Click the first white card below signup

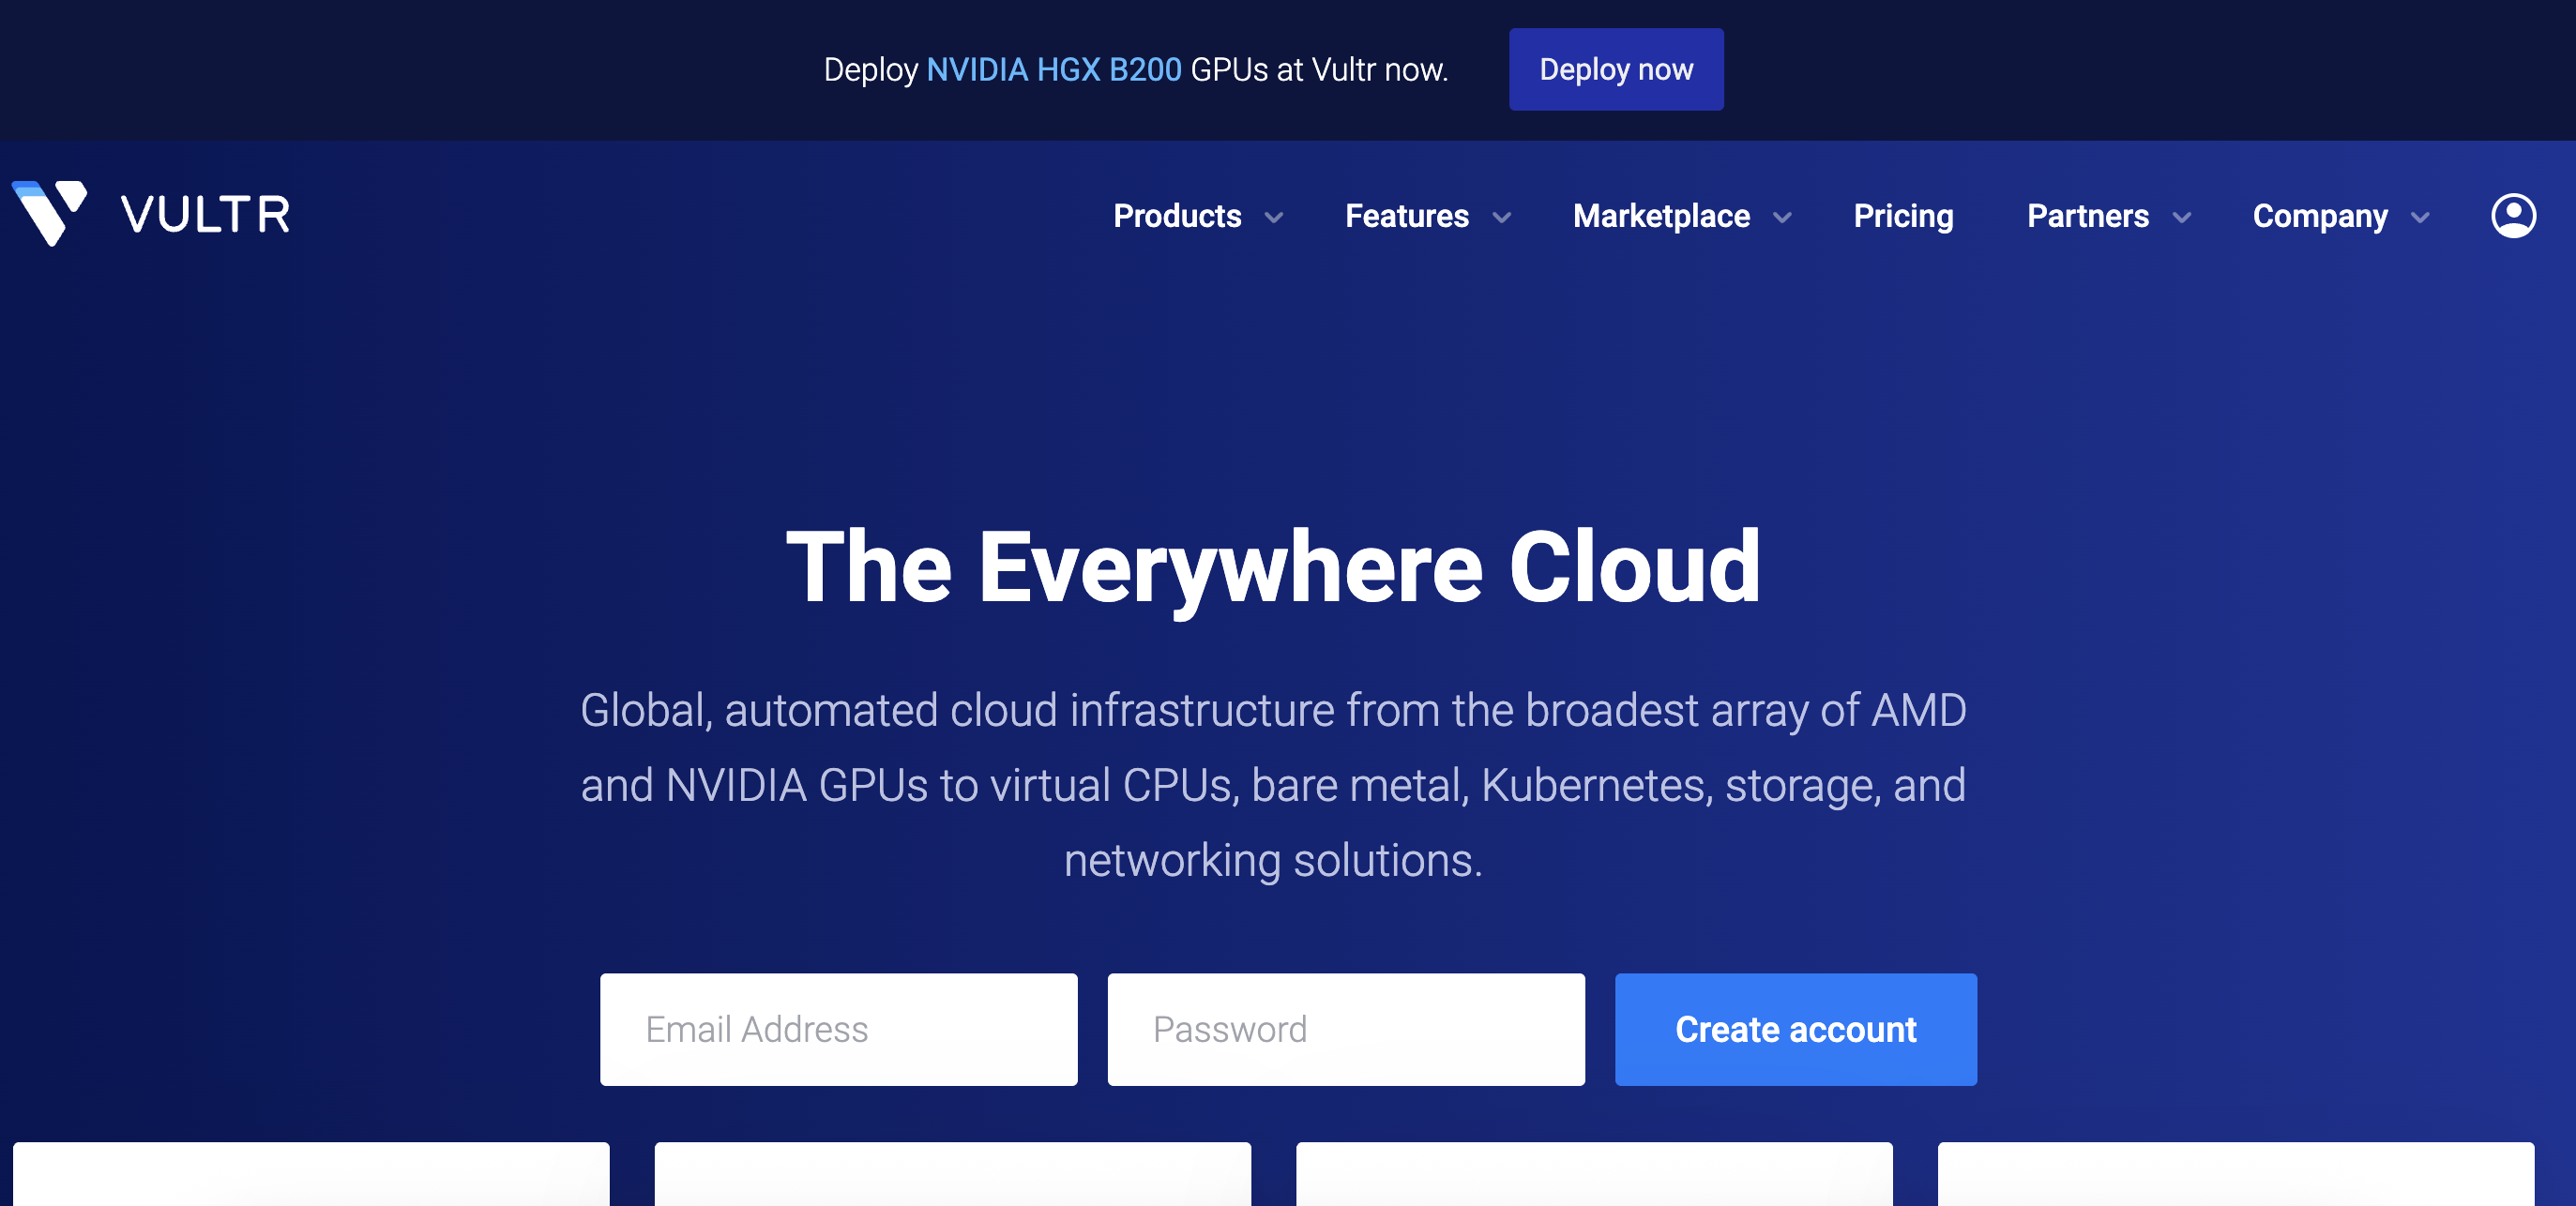pyautogui.click(x=311, y=1174)
